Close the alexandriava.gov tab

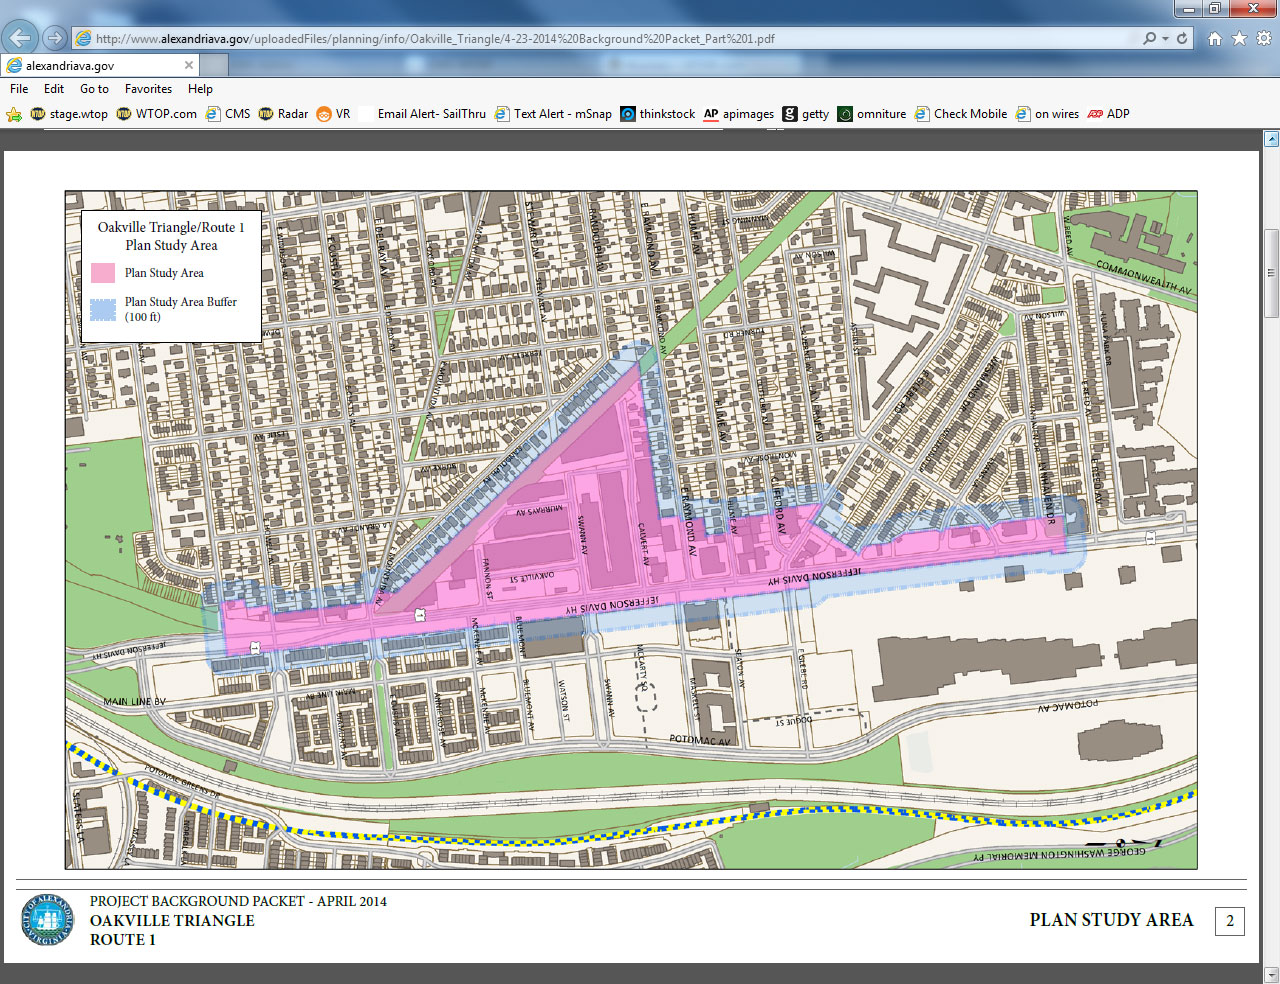[x=189, y=65]
